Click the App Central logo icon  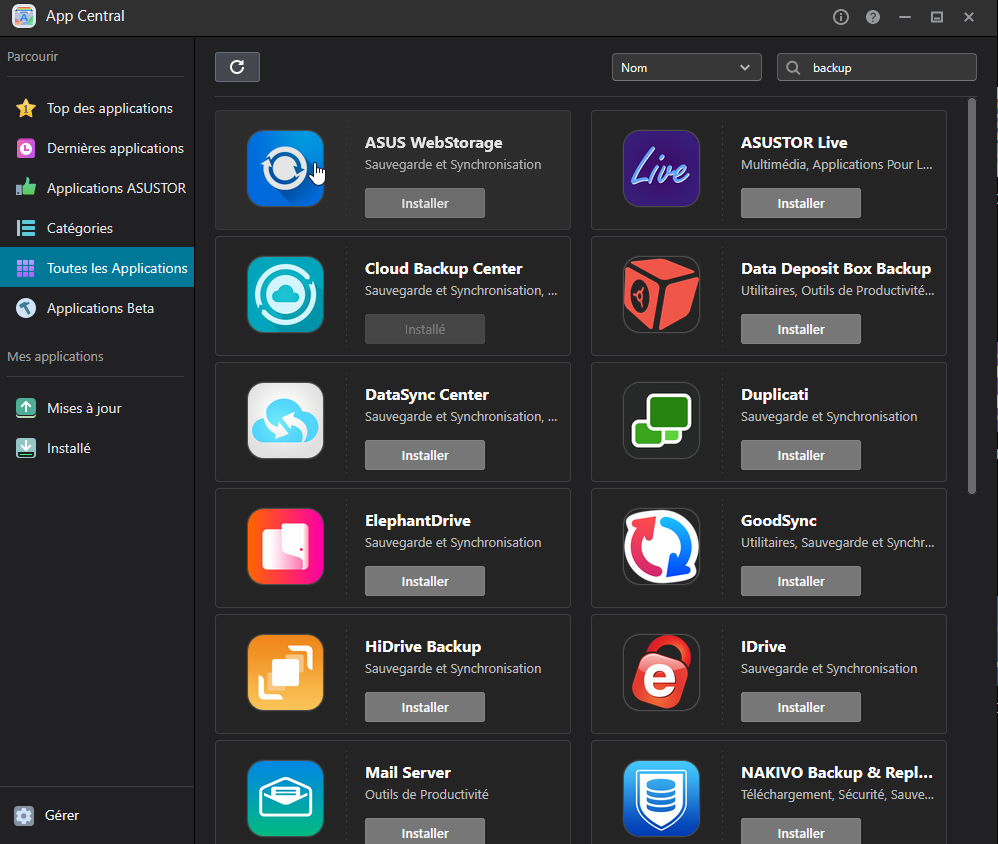pos(24,16)
